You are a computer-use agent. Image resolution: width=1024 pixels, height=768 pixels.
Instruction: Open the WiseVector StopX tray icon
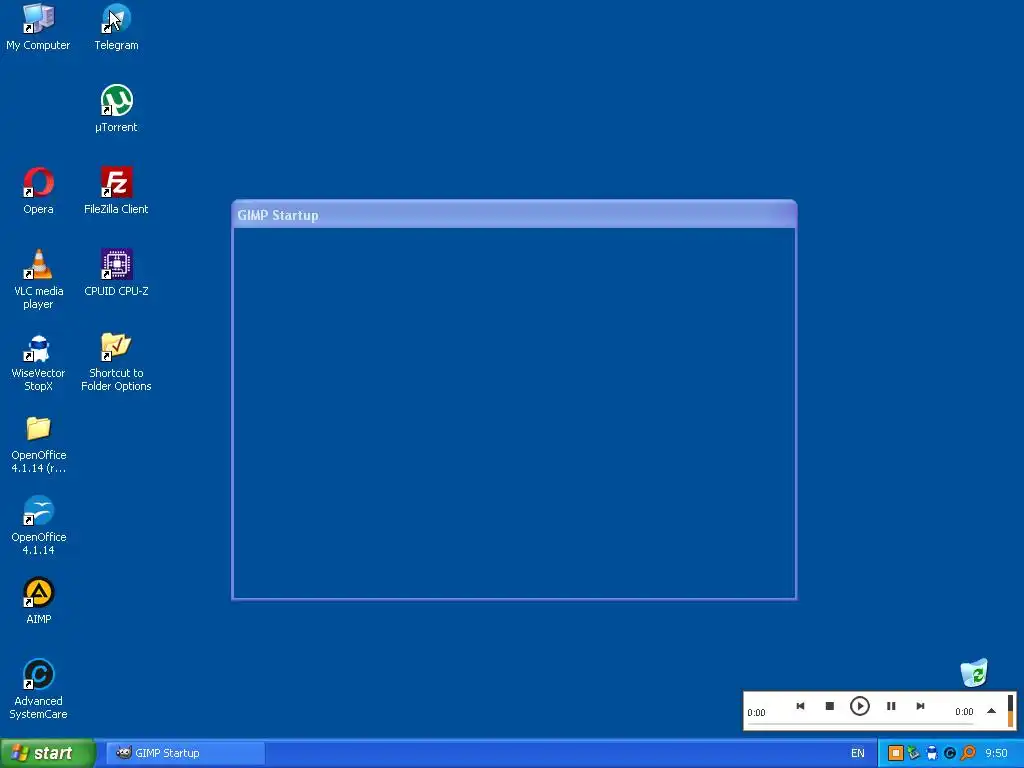pos(932,753)
